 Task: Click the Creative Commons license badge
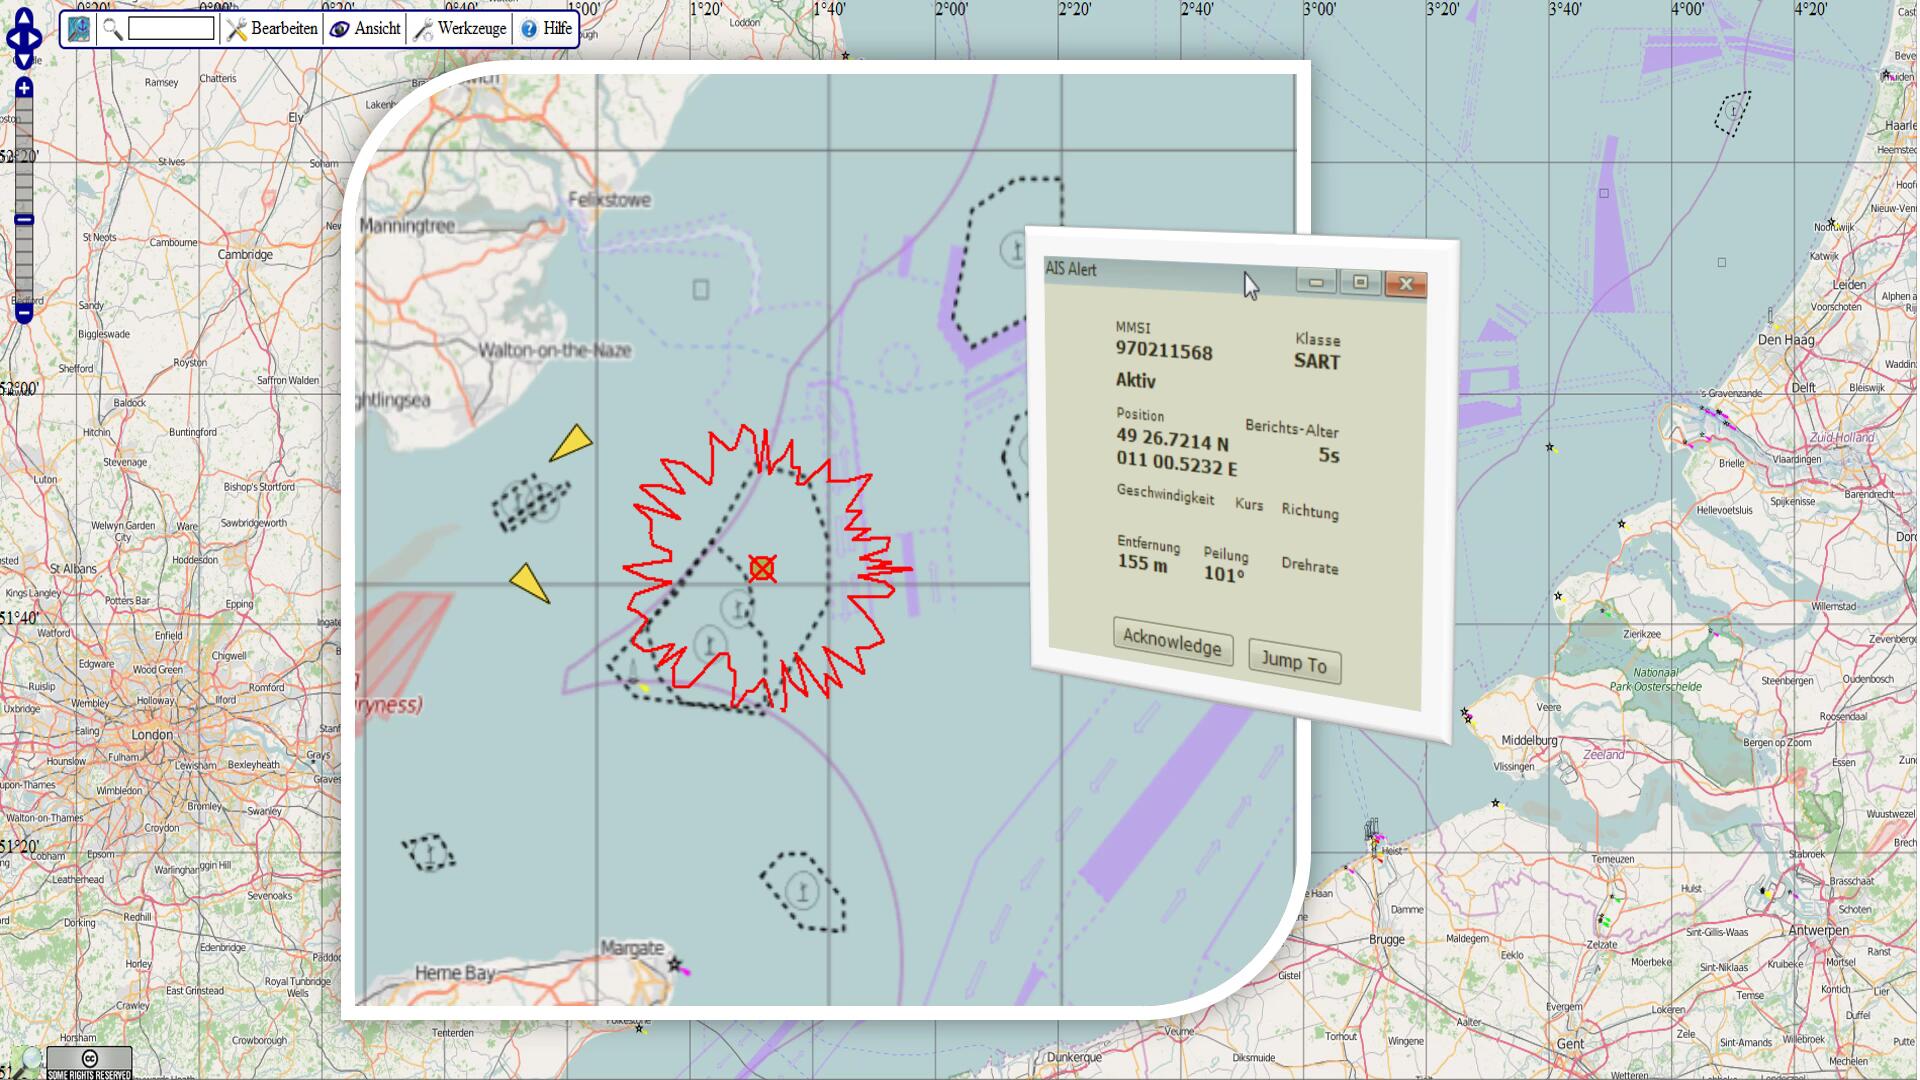coord(89,1062)
